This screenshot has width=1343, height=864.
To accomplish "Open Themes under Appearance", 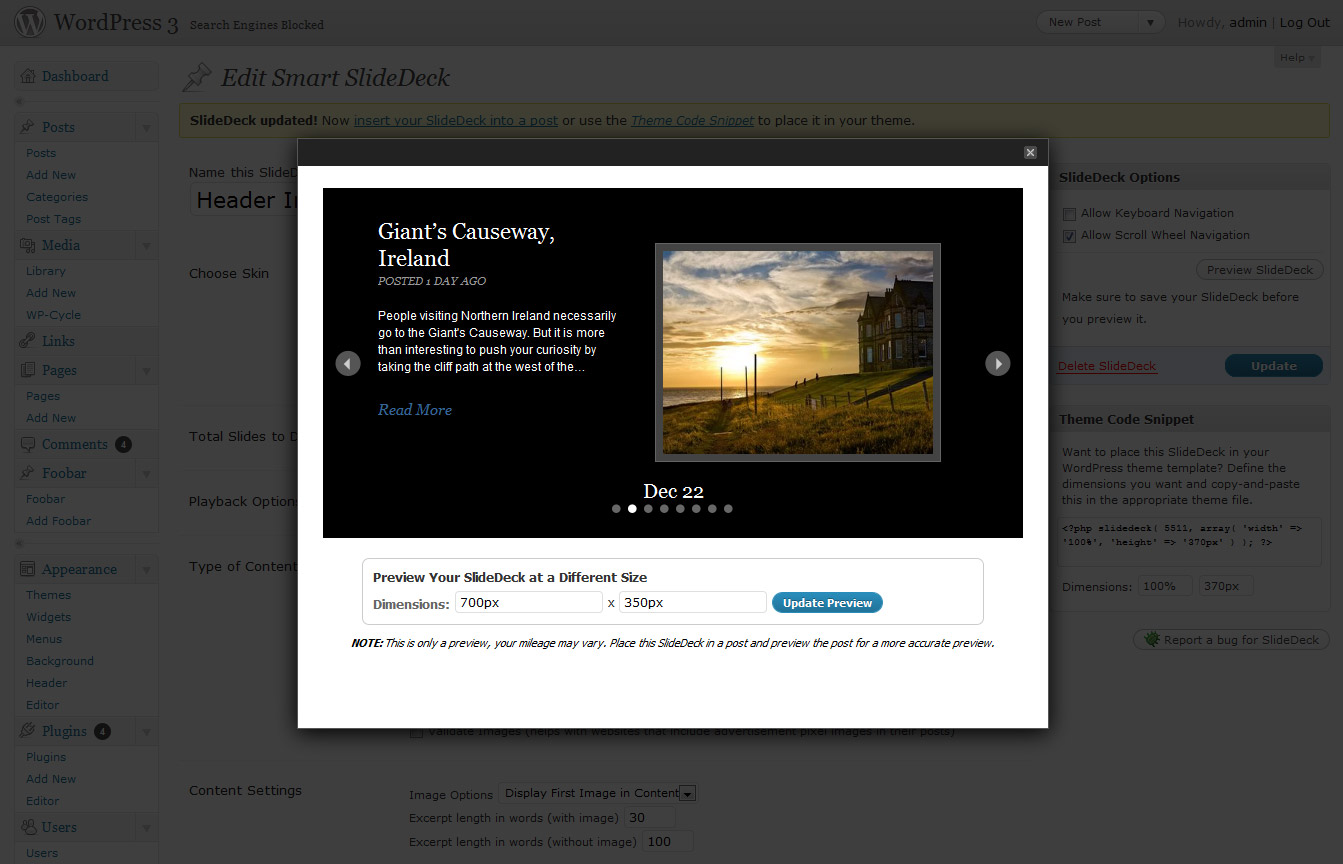I will [x=48, y=595].
